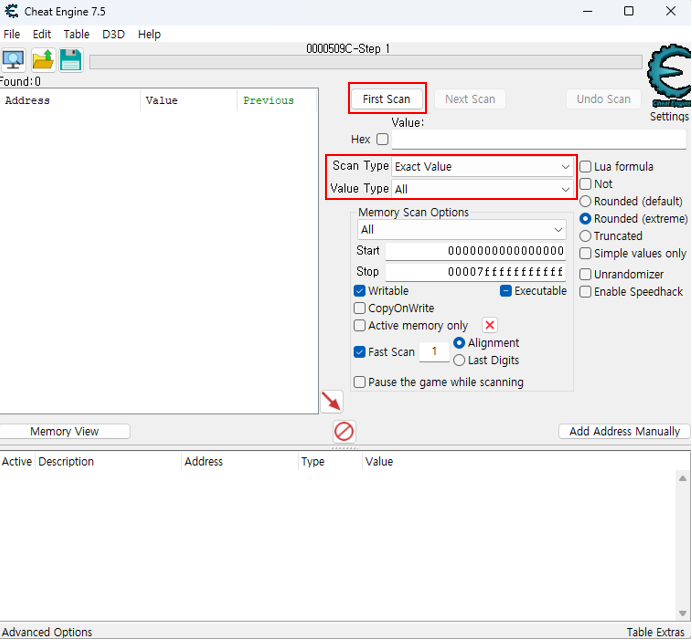The width and height of the screenshot is (692, 640).
Task: Open Advanced Options
Action: 47,632
